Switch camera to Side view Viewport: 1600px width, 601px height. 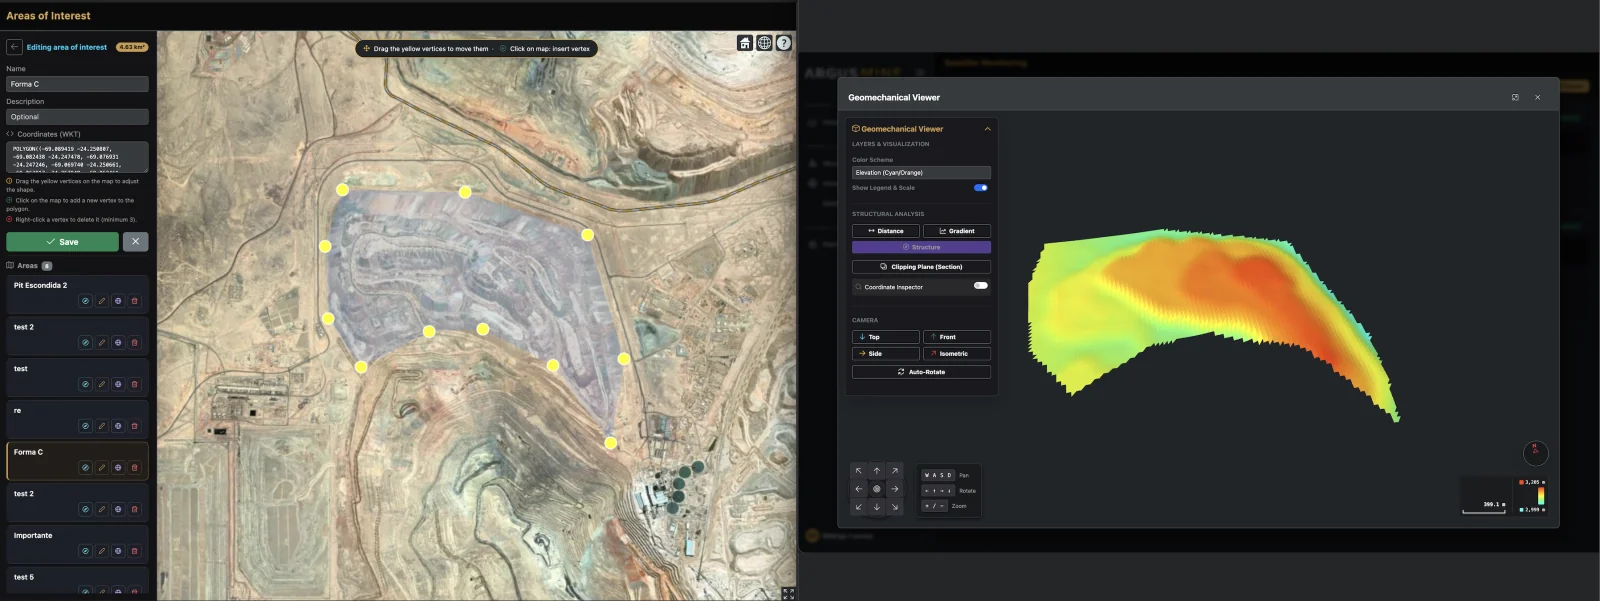(885, 354)
